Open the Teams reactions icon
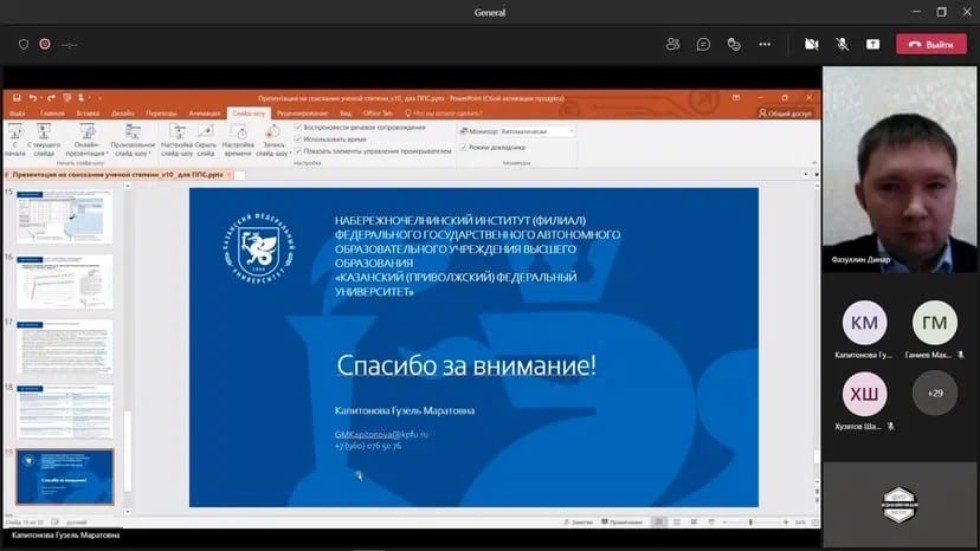Image resolution: width=980 pixels, height=551 pixels. 734,44
